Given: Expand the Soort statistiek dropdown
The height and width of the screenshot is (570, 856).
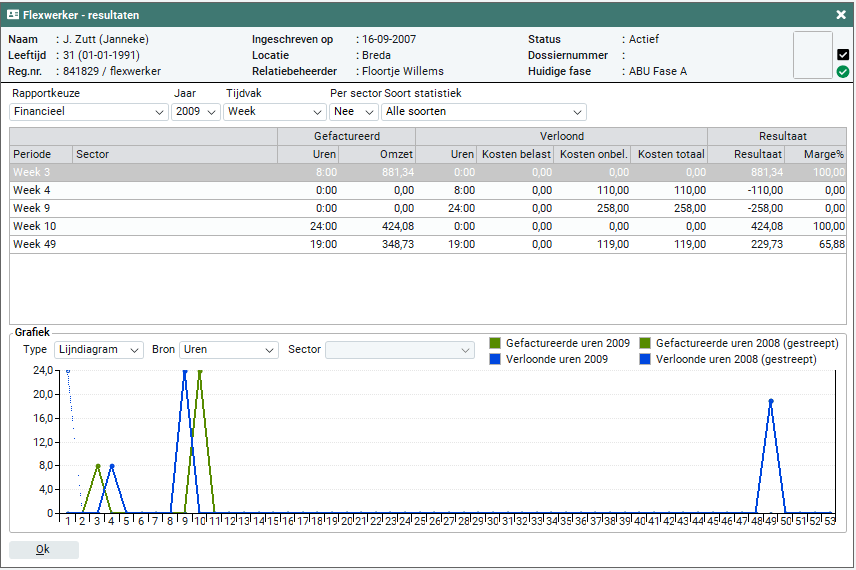Looking at the screenshot, I should coord(484,112).
